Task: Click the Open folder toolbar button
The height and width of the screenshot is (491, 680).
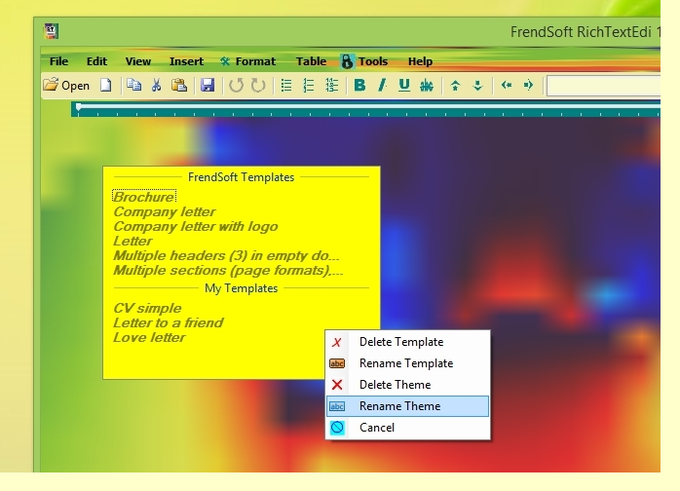Action: click(66, 85)
